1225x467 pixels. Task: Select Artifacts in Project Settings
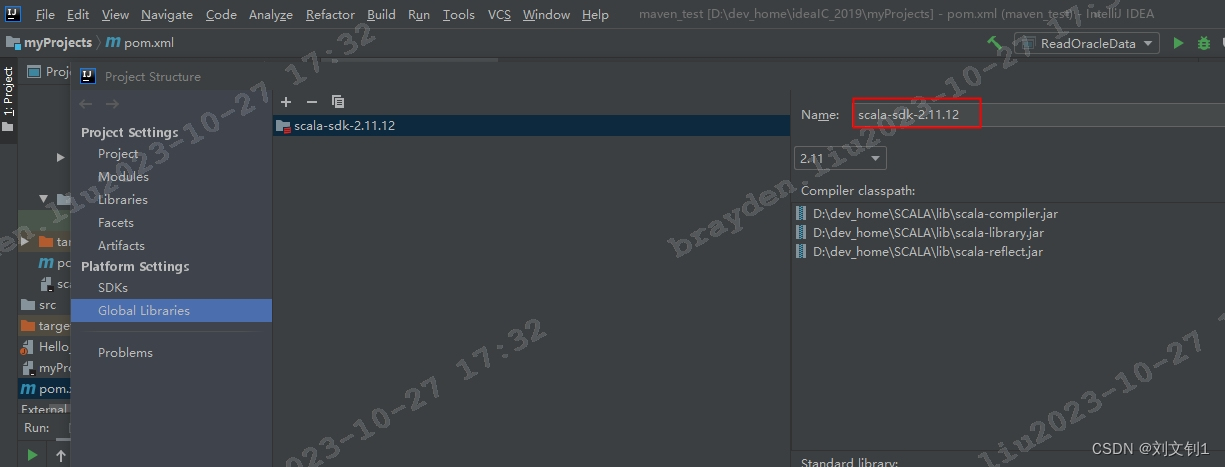point(121,246)
